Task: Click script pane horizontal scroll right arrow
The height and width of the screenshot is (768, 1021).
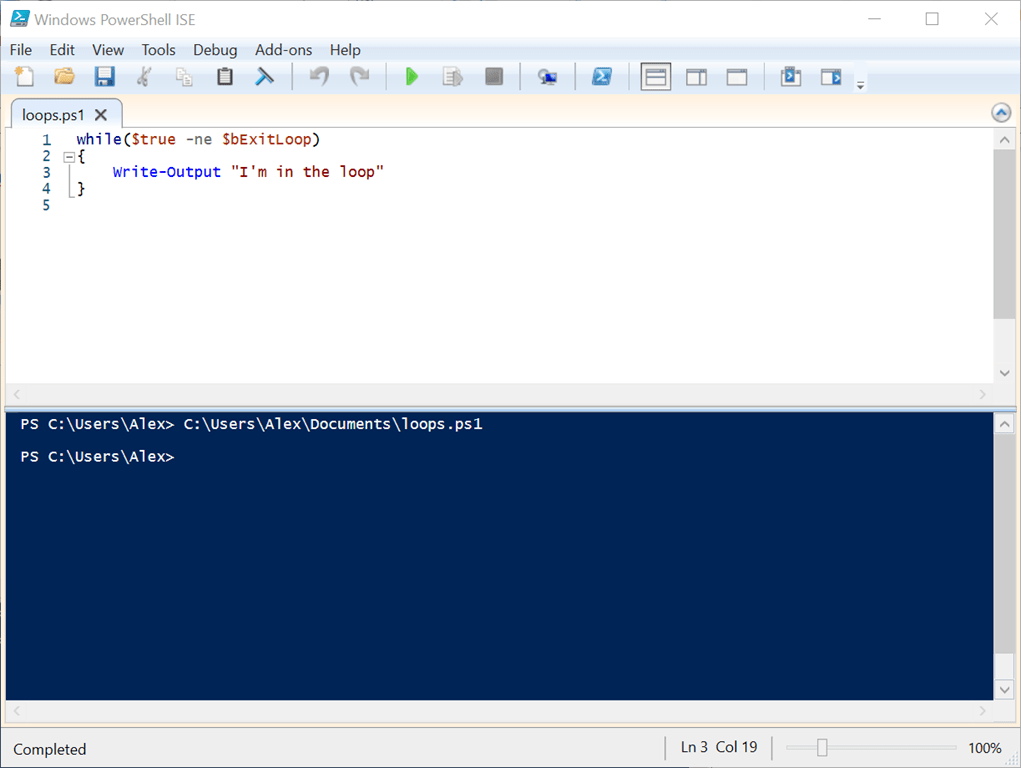Action: tap(983, 394)
